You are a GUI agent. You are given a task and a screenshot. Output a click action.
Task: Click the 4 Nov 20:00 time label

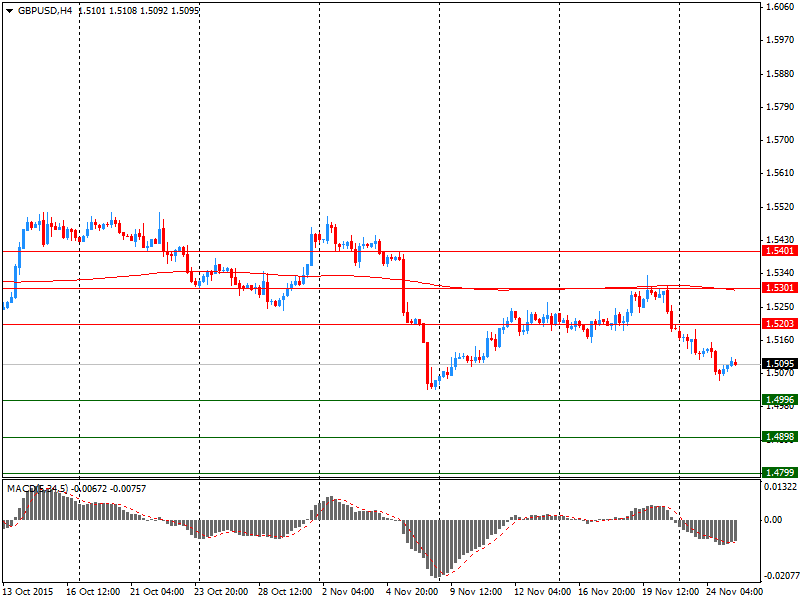coord(412,592)
